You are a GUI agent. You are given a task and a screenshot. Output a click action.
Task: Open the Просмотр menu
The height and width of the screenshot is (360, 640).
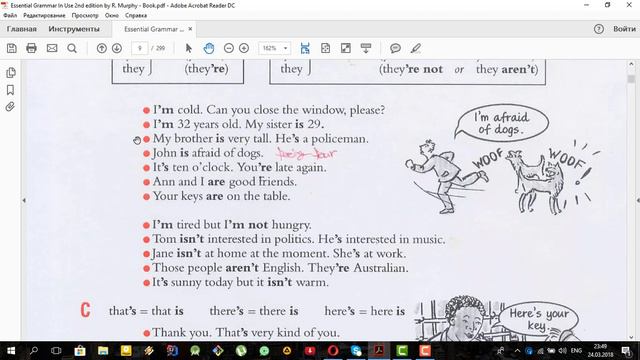point(85,16)
